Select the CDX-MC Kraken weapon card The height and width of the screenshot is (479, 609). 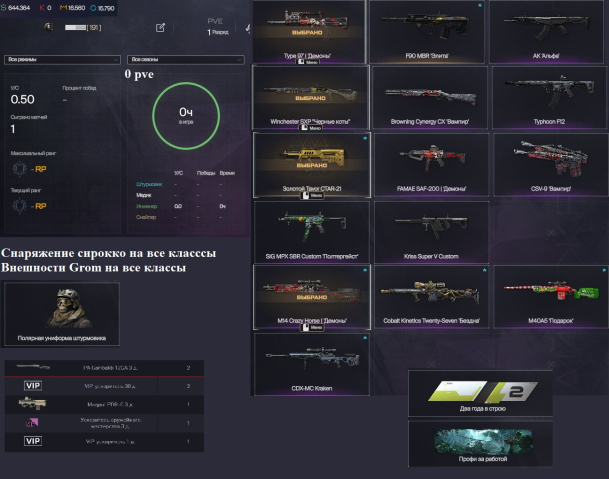coord(311,364)
